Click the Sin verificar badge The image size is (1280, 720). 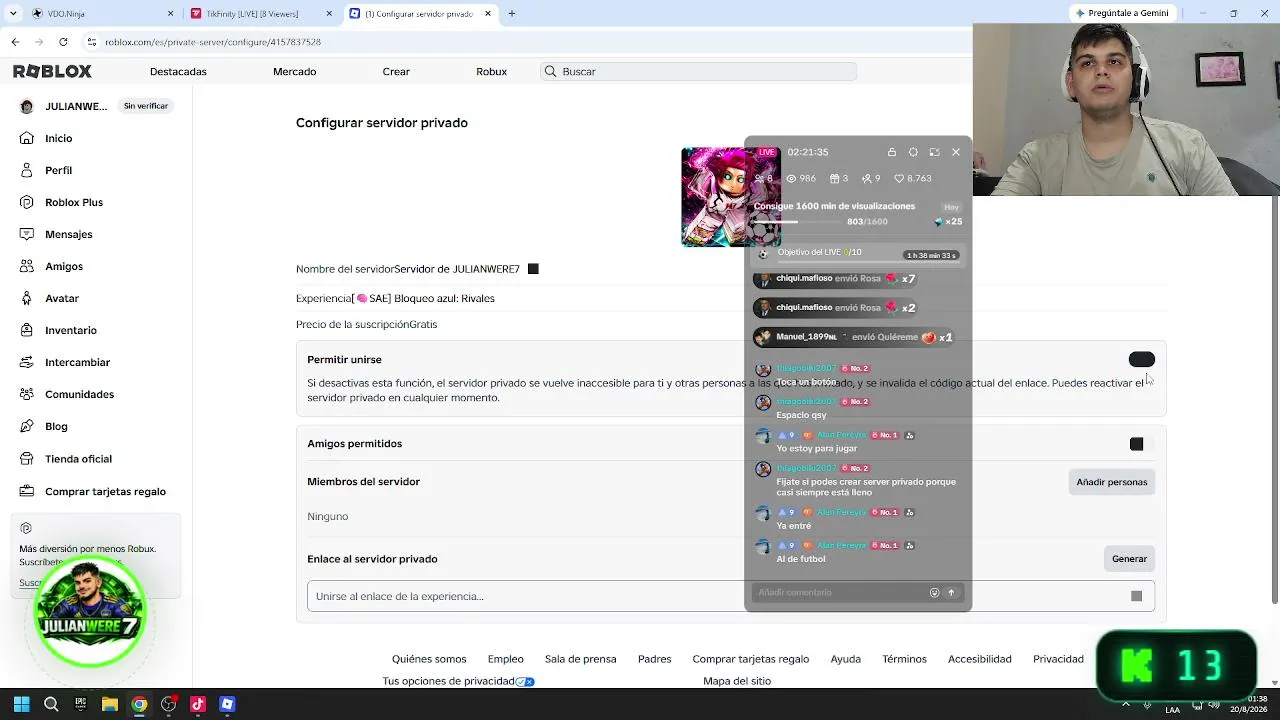click(x=146, y=106)
